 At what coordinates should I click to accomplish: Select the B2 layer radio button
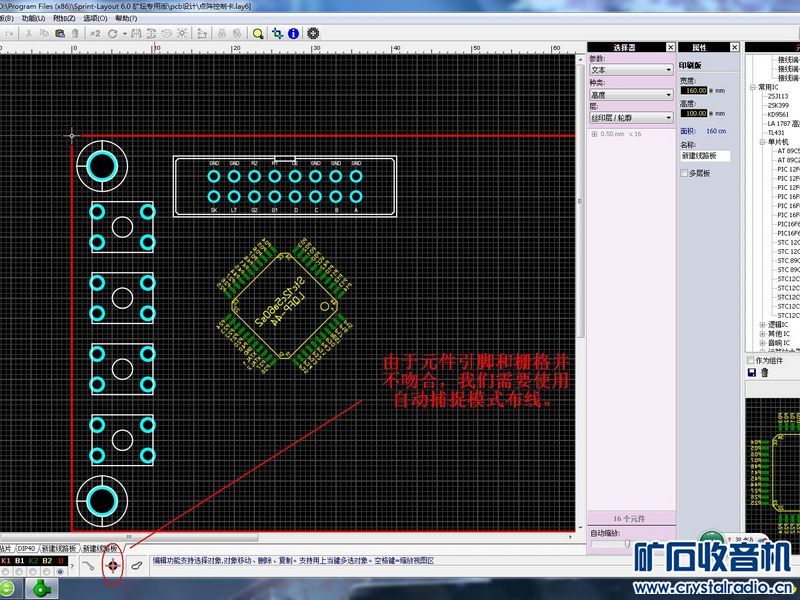pyautogui.click(x=47, y=571)
